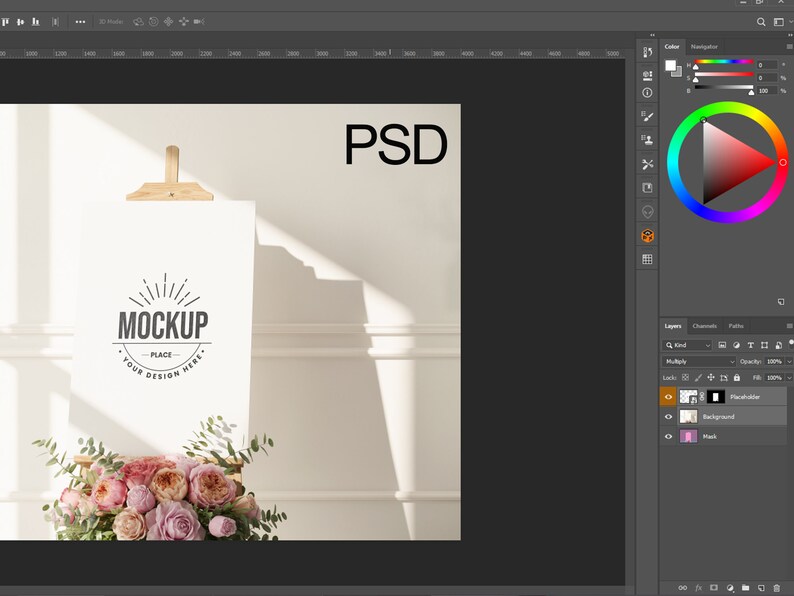The image size is (794, 596).
Task: Select the 3D zoom video-camera icon
Action: [x=199, y=22]
